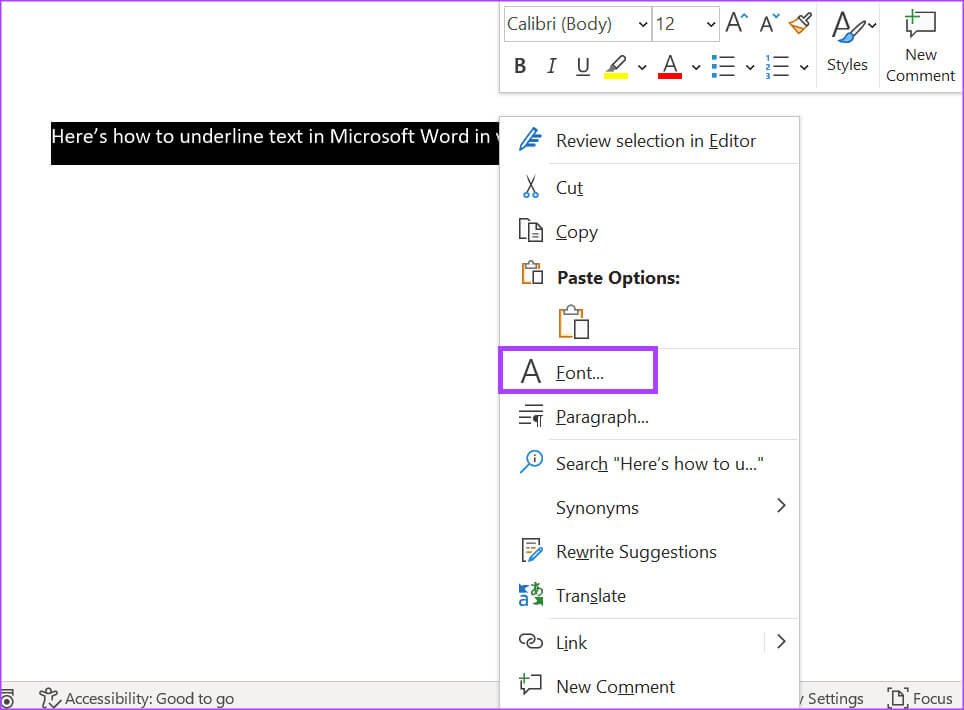This screenshot has width=964, height=710.
Task: Toggle Underline formatting
Action: point(583,67)
